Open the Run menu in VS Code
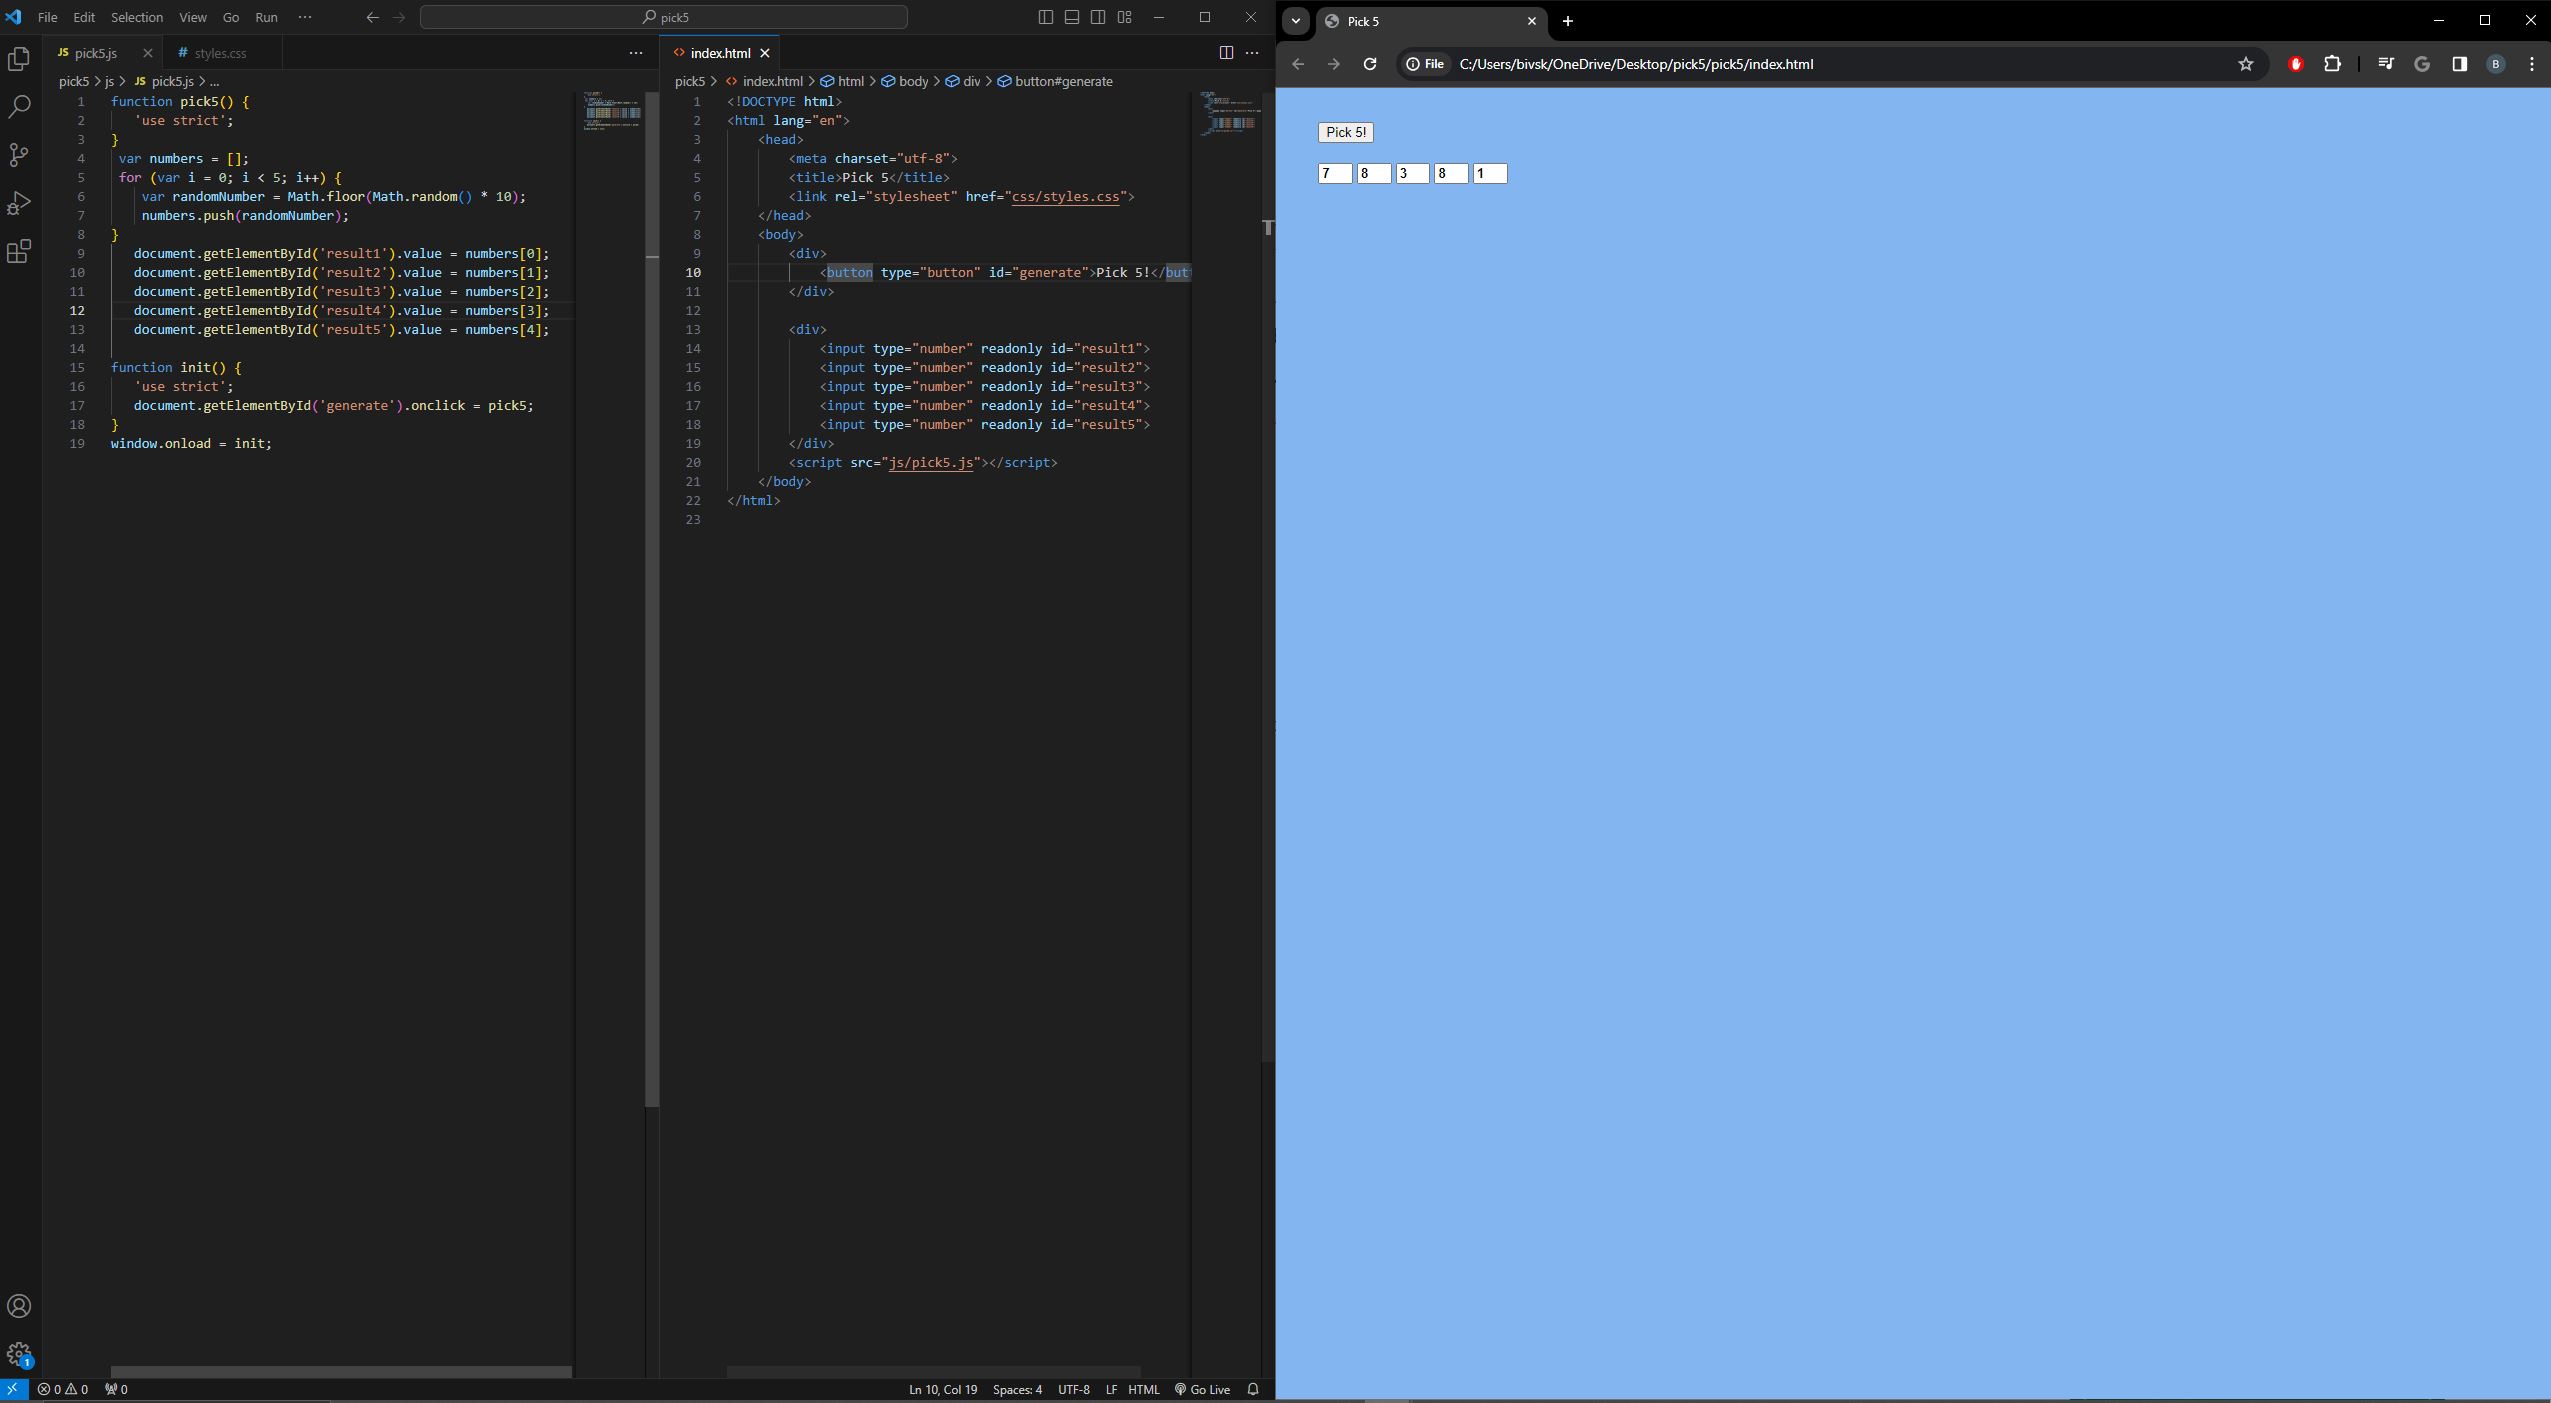 tap(266, 17)
